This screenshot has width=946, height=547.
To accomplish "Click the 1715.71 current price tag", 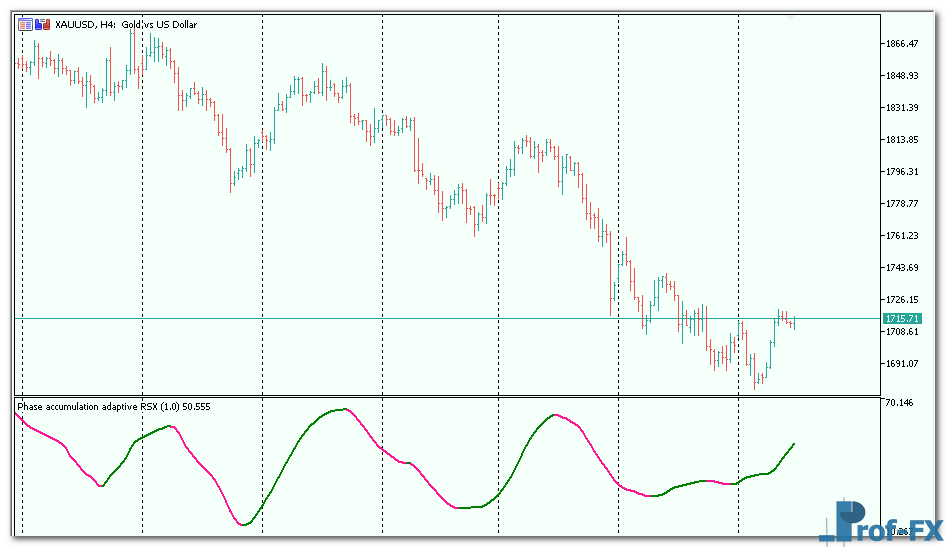I will click(900, 318).
